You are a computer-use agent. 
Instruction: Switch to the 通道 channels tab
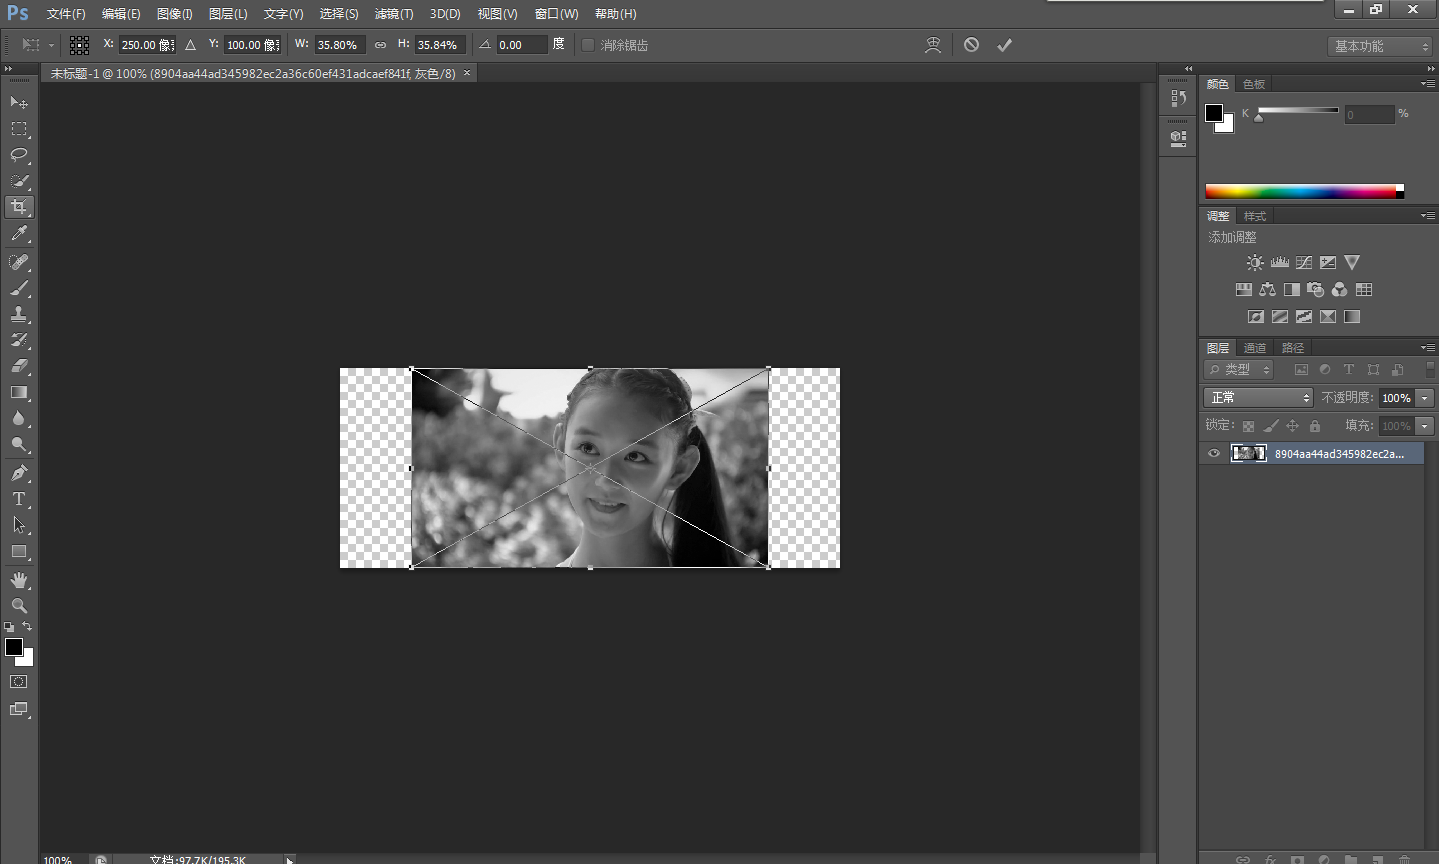coord(1255,348)
